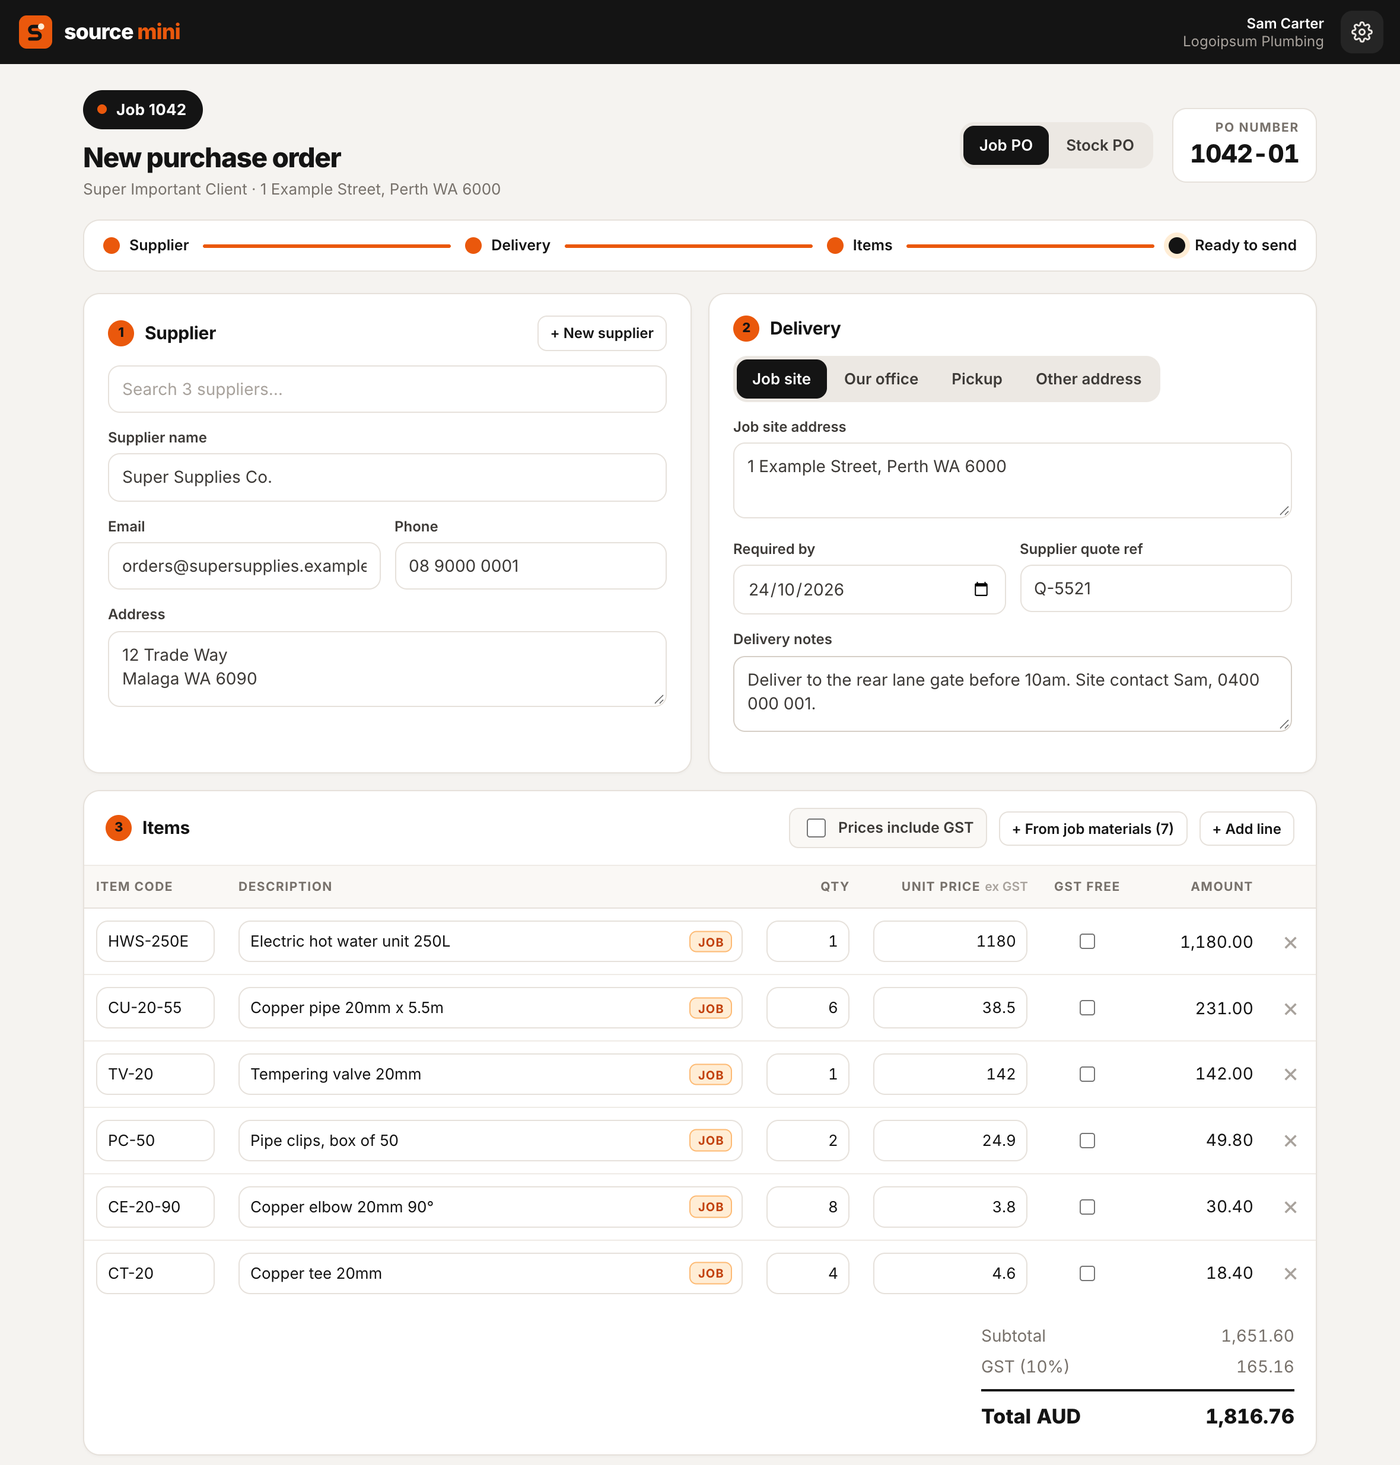
Task: Remove the Copper pipe 20mm line
Action: pyautogui.click(x=1290, y=1008)
